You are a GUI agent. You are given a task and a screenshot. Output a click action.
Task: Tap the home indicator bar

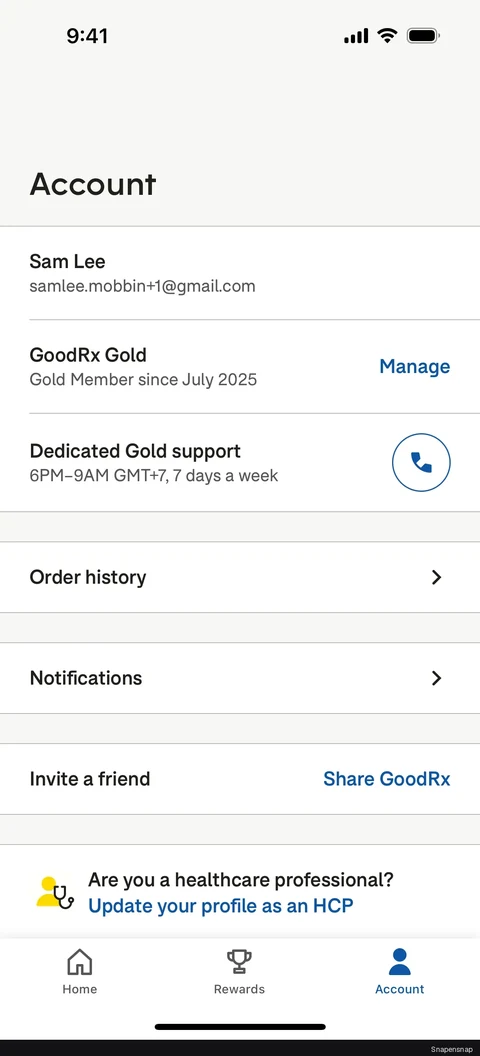point(240,1026)
